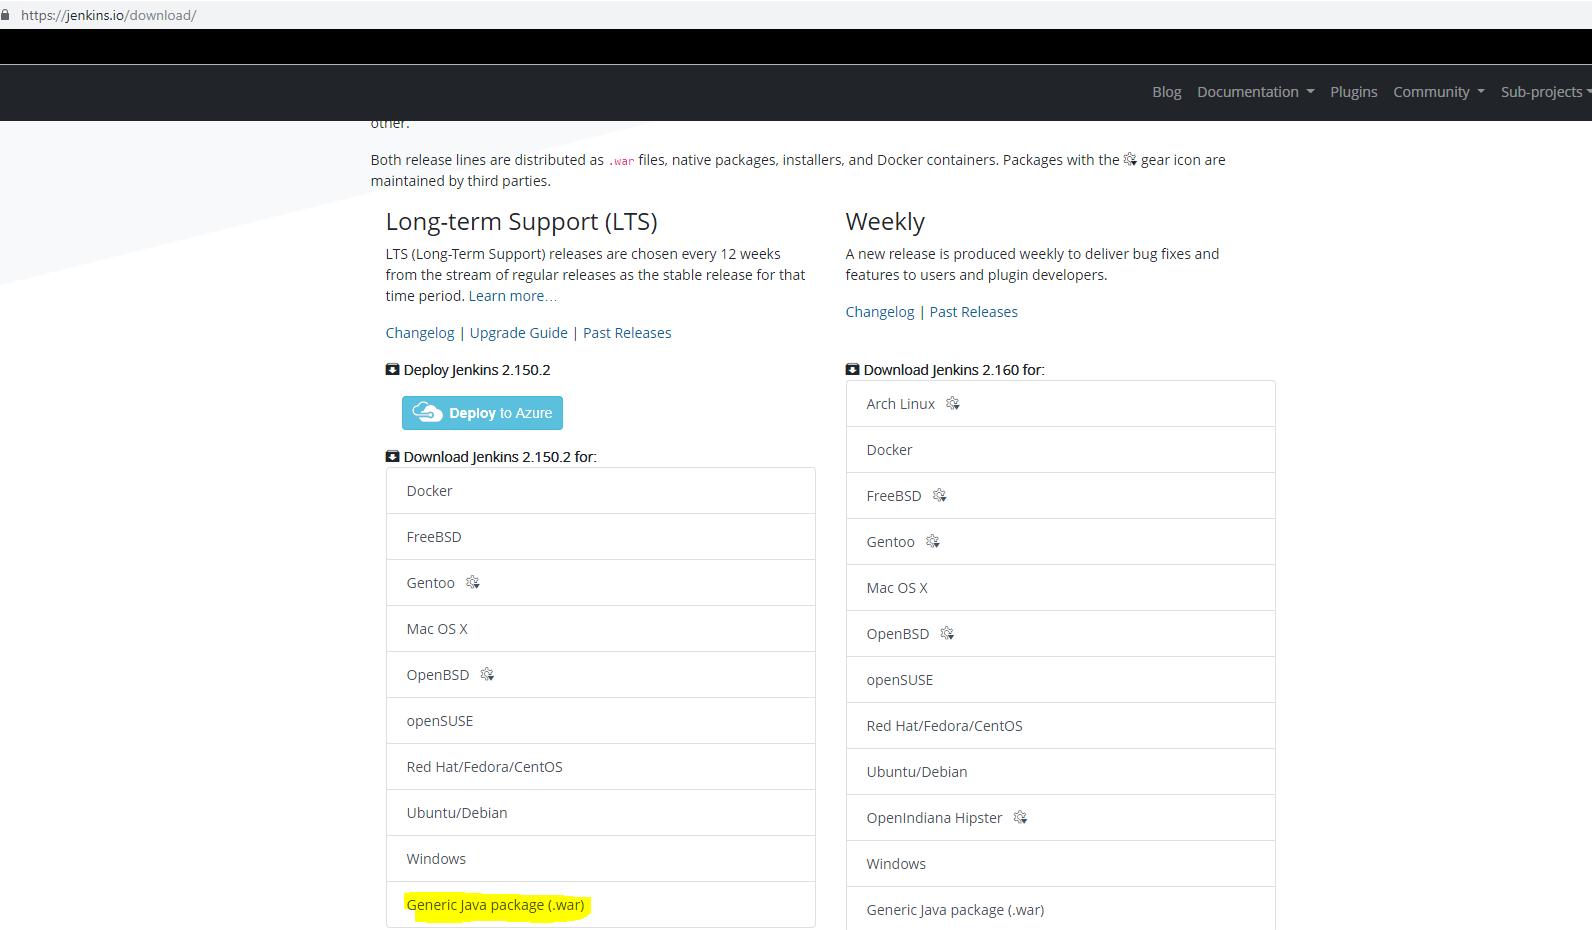Go to the Blog page
The height and width of the screenshot is (930, 1592).
coord(1166,92)
